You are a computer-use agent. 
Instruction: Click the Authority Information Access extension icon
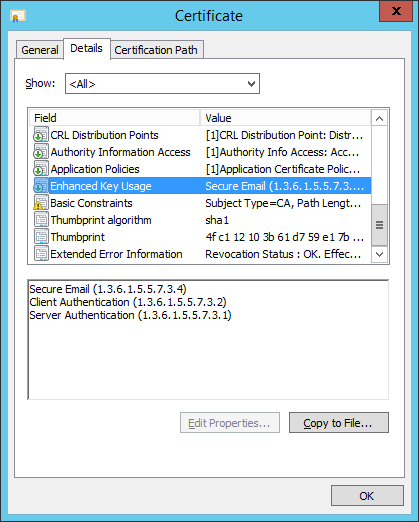(41, 152)
